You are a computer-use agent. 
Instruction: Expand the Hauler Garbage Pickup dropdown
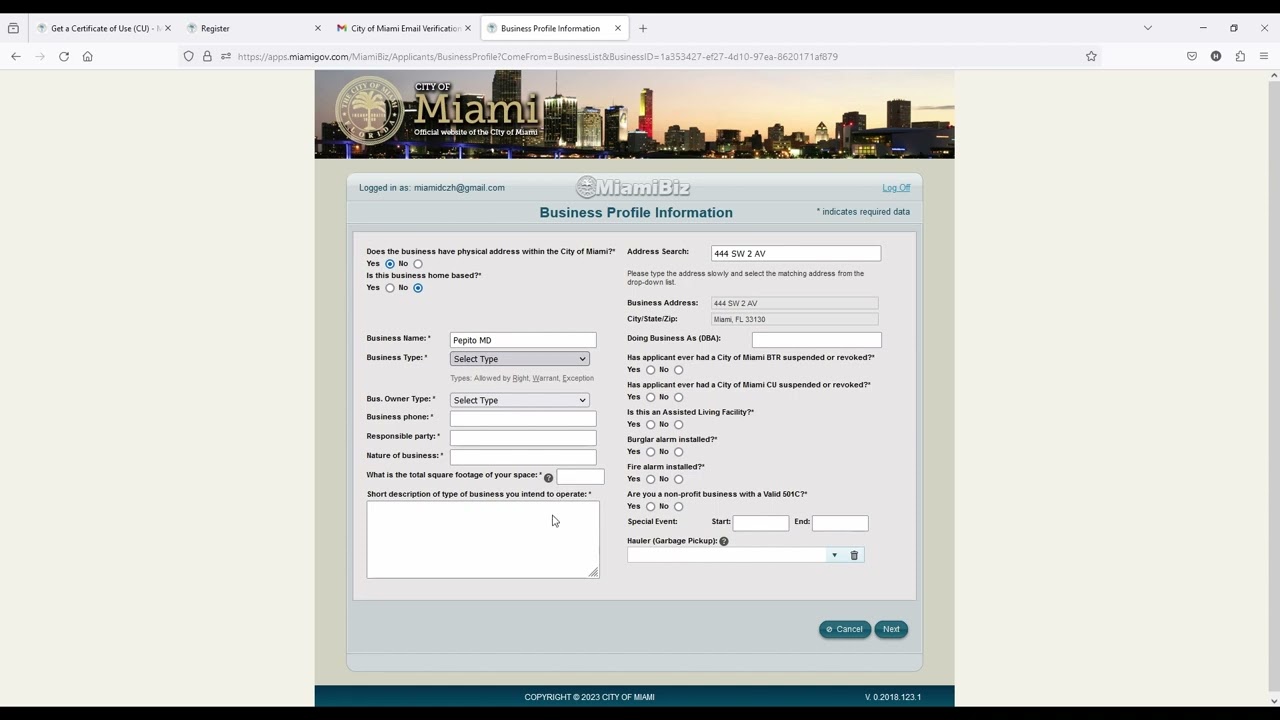coord(834,555)
